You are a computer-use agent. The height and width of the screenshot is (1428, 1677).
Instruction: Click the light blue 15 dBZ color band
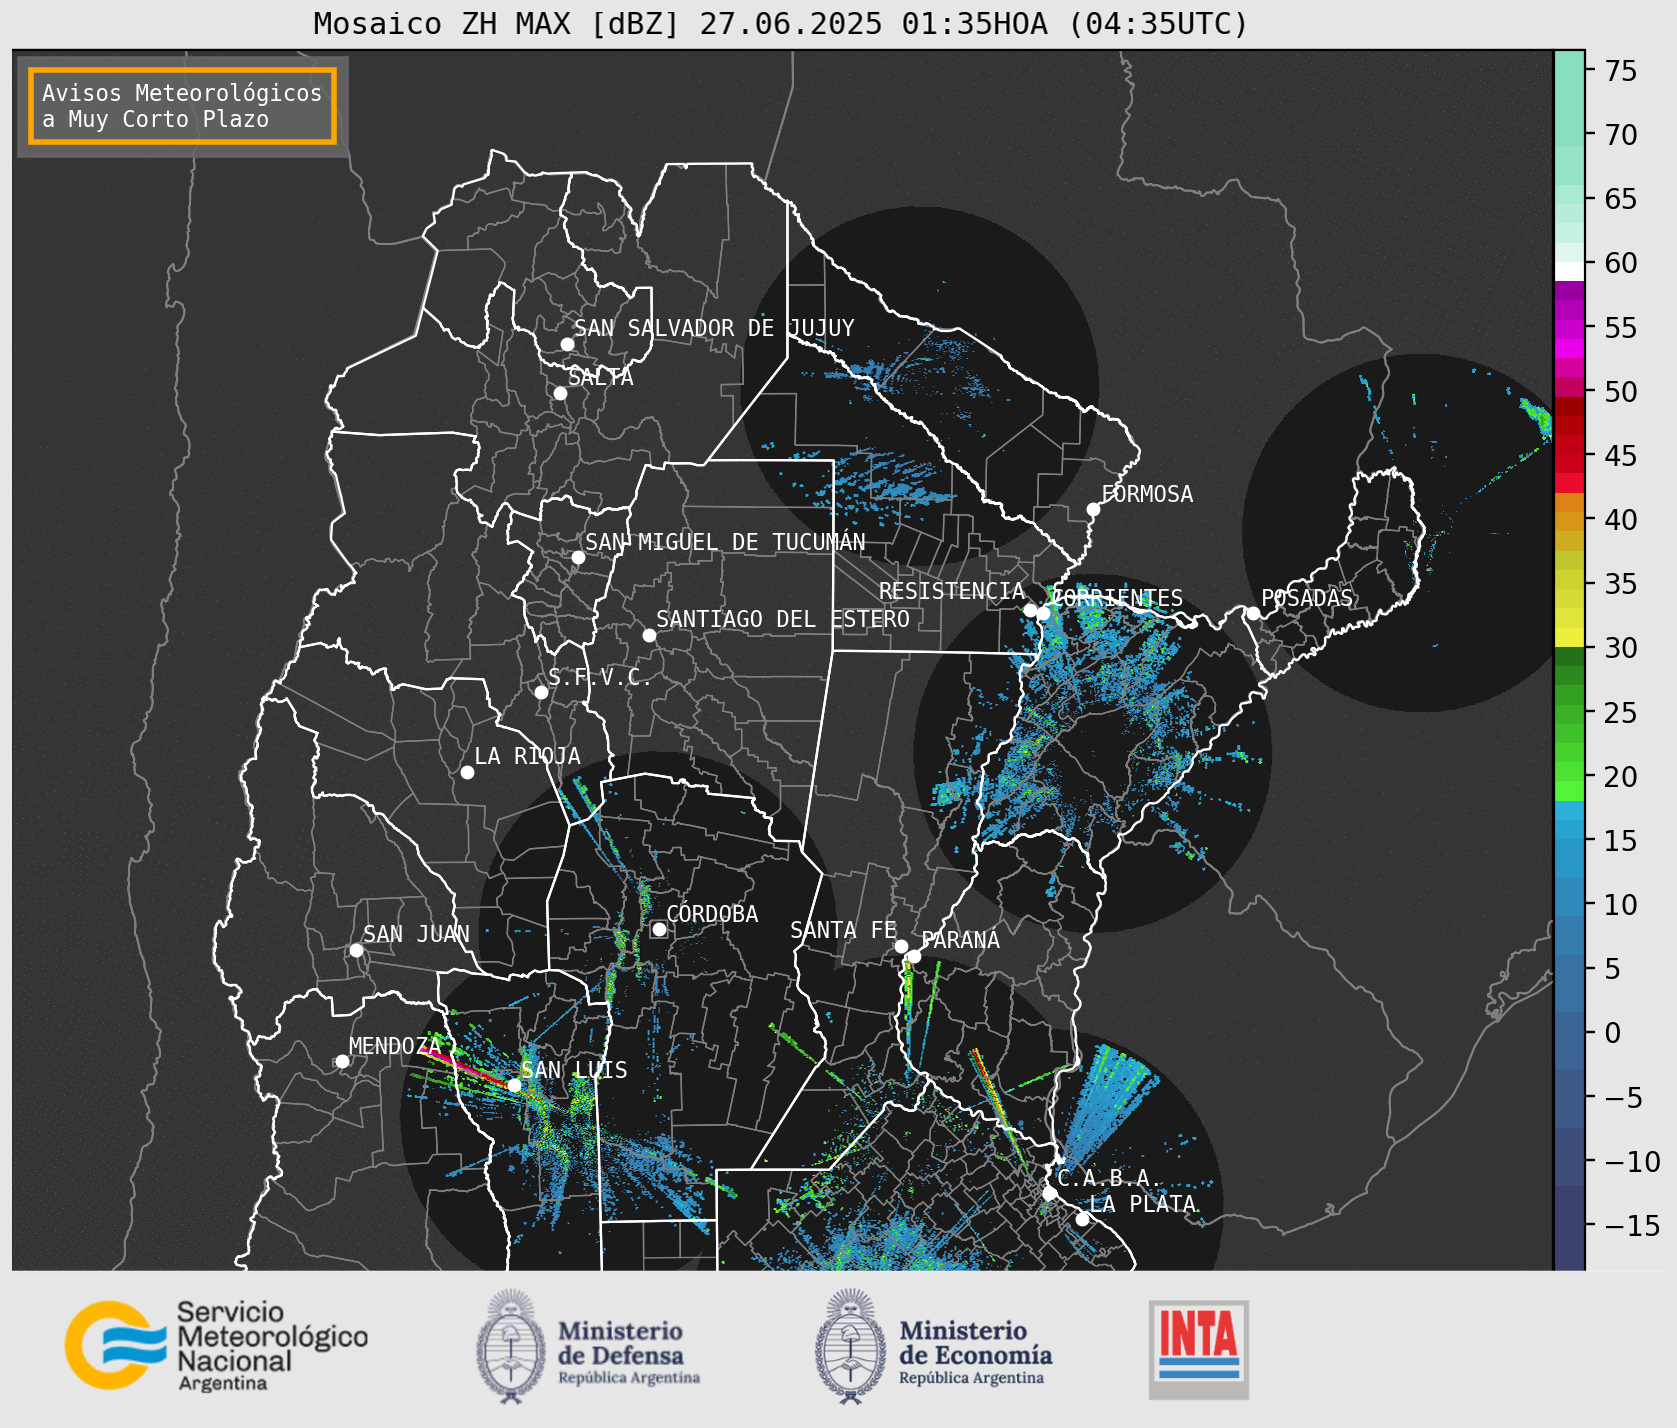click(x=1569, y=830)
